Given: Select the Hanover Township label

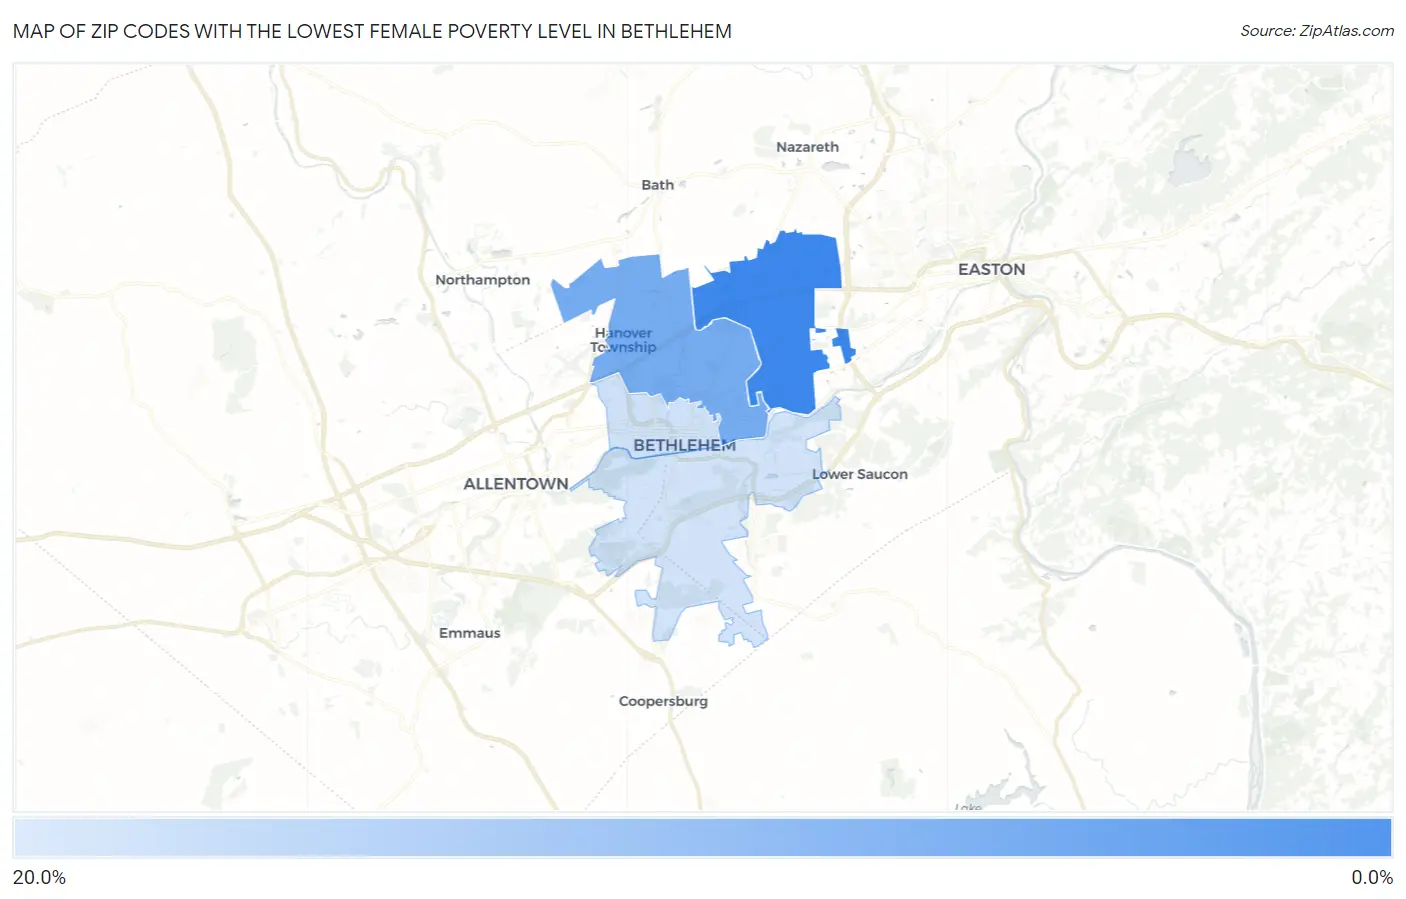Looking at the screenshot, I should [x=623, y=340].
